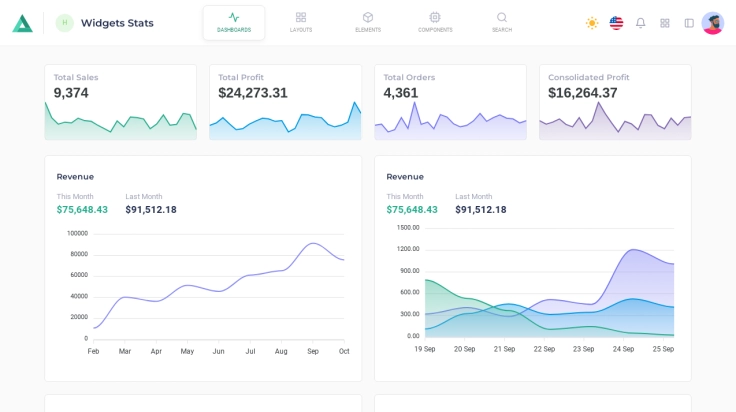Click the Total Sales card

point(120,101)
